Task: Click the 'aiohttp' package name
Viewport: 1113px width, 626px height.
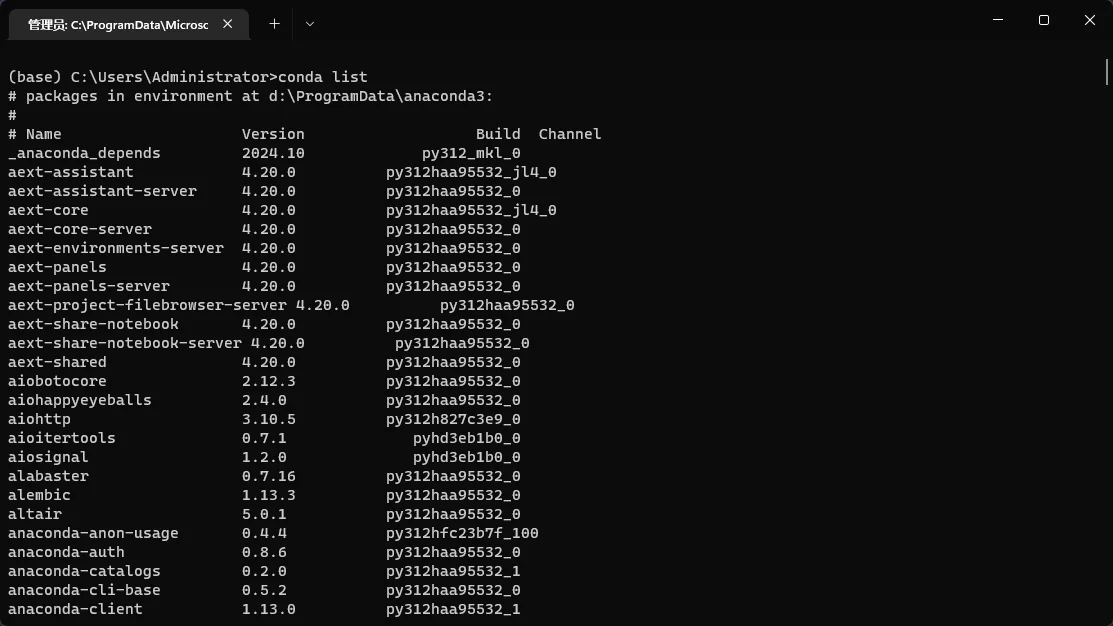Action: 39,419
